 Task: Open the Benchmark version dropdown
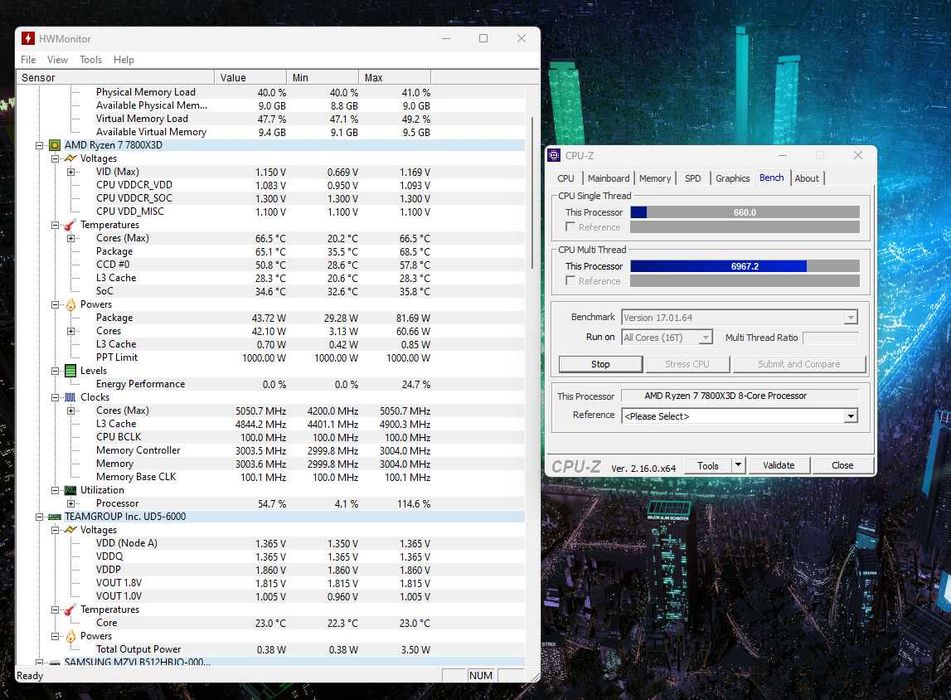pos(851,317)
